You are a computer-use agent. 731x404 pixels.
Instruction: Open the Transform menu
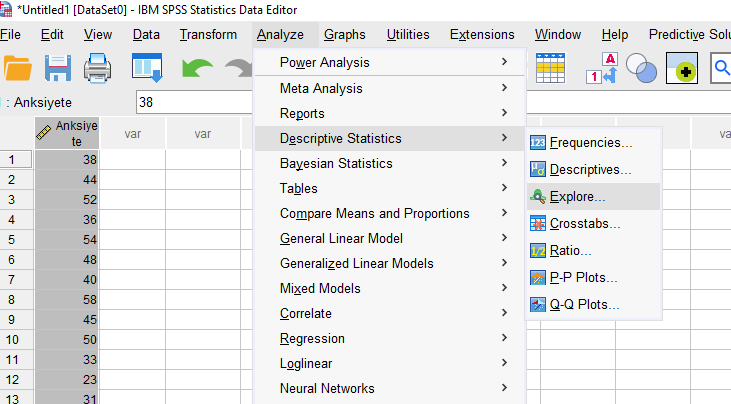click(x=208, y=35)
